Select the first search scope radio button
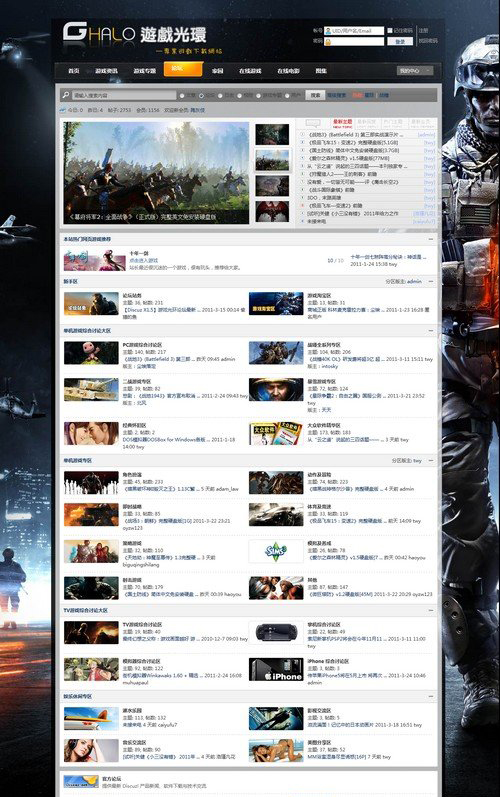Image resolution: width=500 pixels, height=797 pixels. point(182,96)
